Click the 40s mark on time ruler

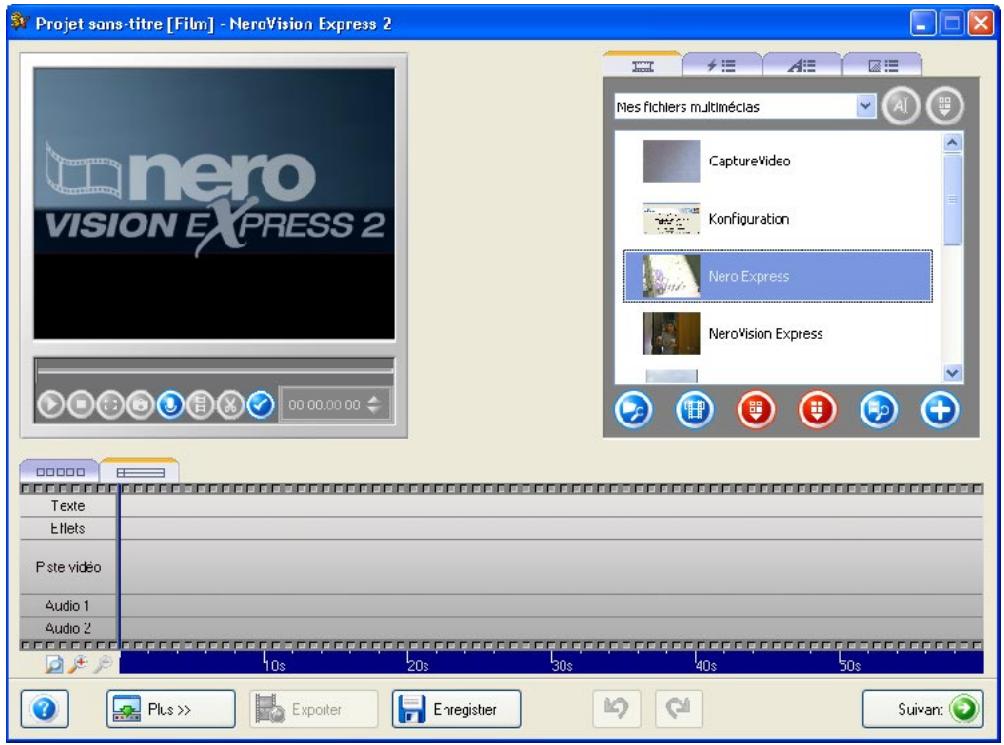pos(706,665)
